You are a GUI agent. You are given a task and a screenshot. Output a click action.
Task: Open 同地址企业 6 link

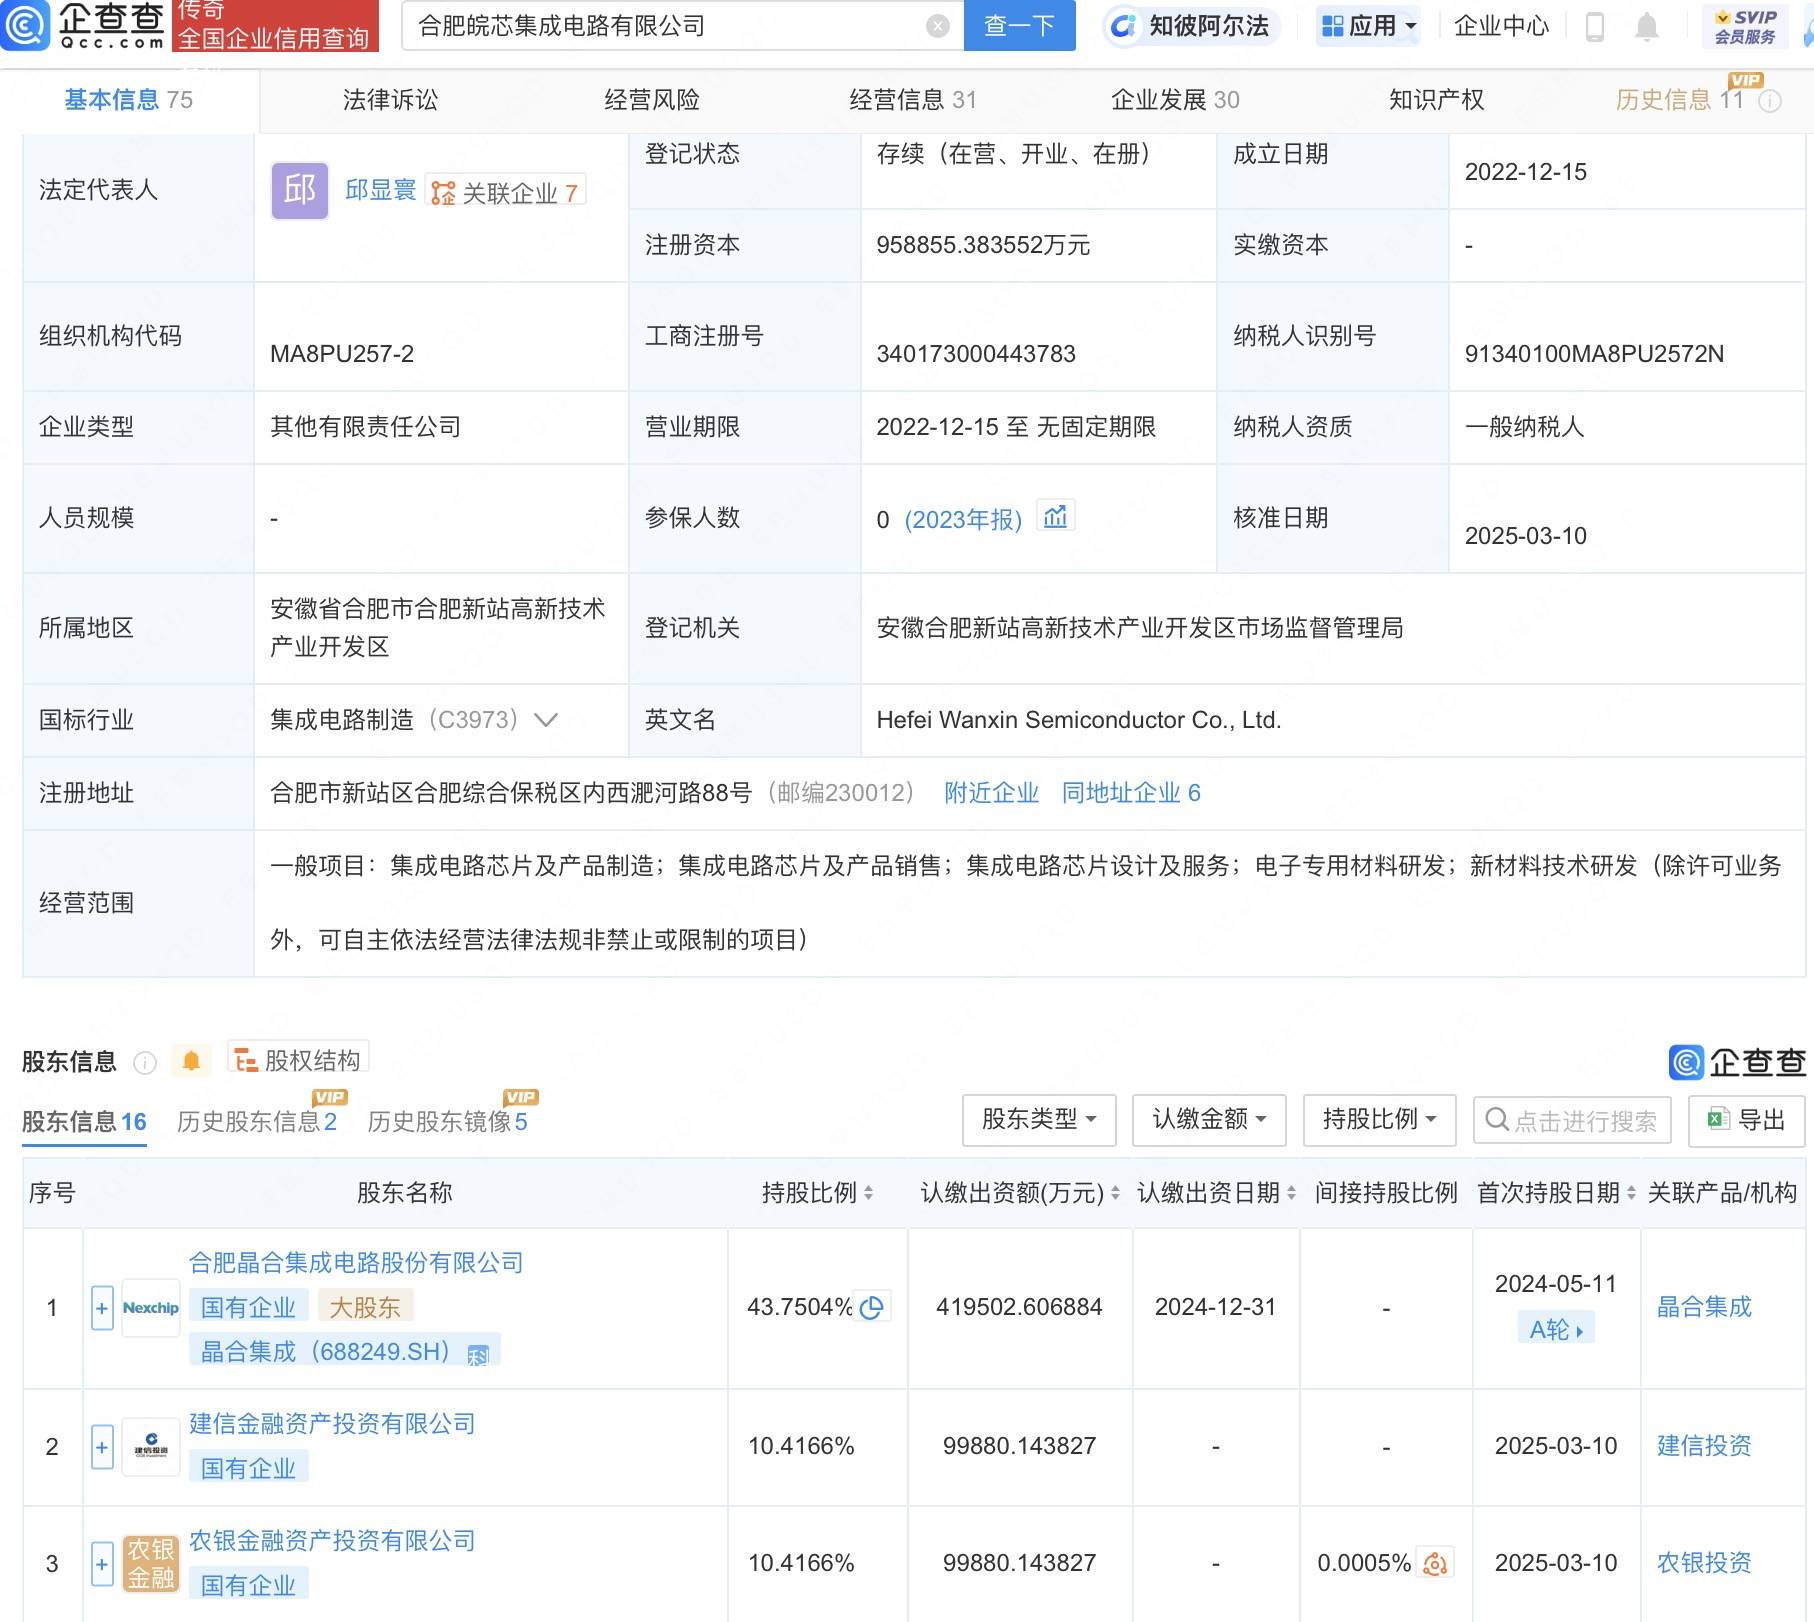tap(1131, 793)
